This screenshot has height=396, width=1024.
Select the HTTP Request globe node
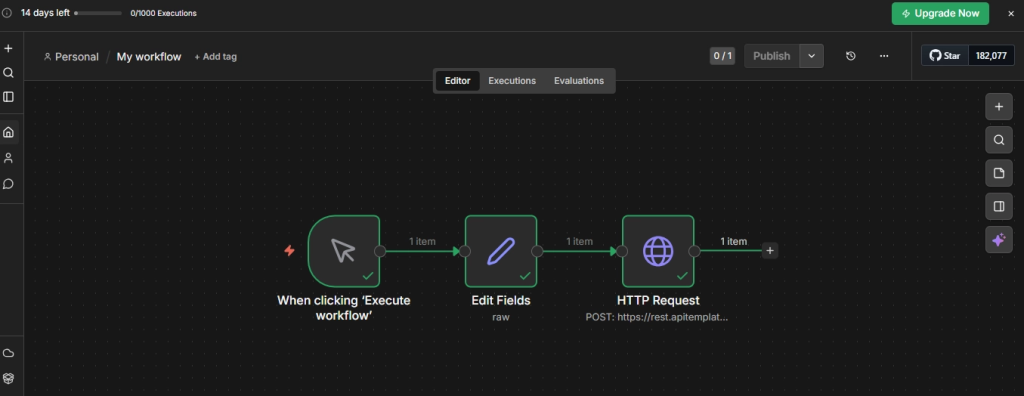(658, 251)
